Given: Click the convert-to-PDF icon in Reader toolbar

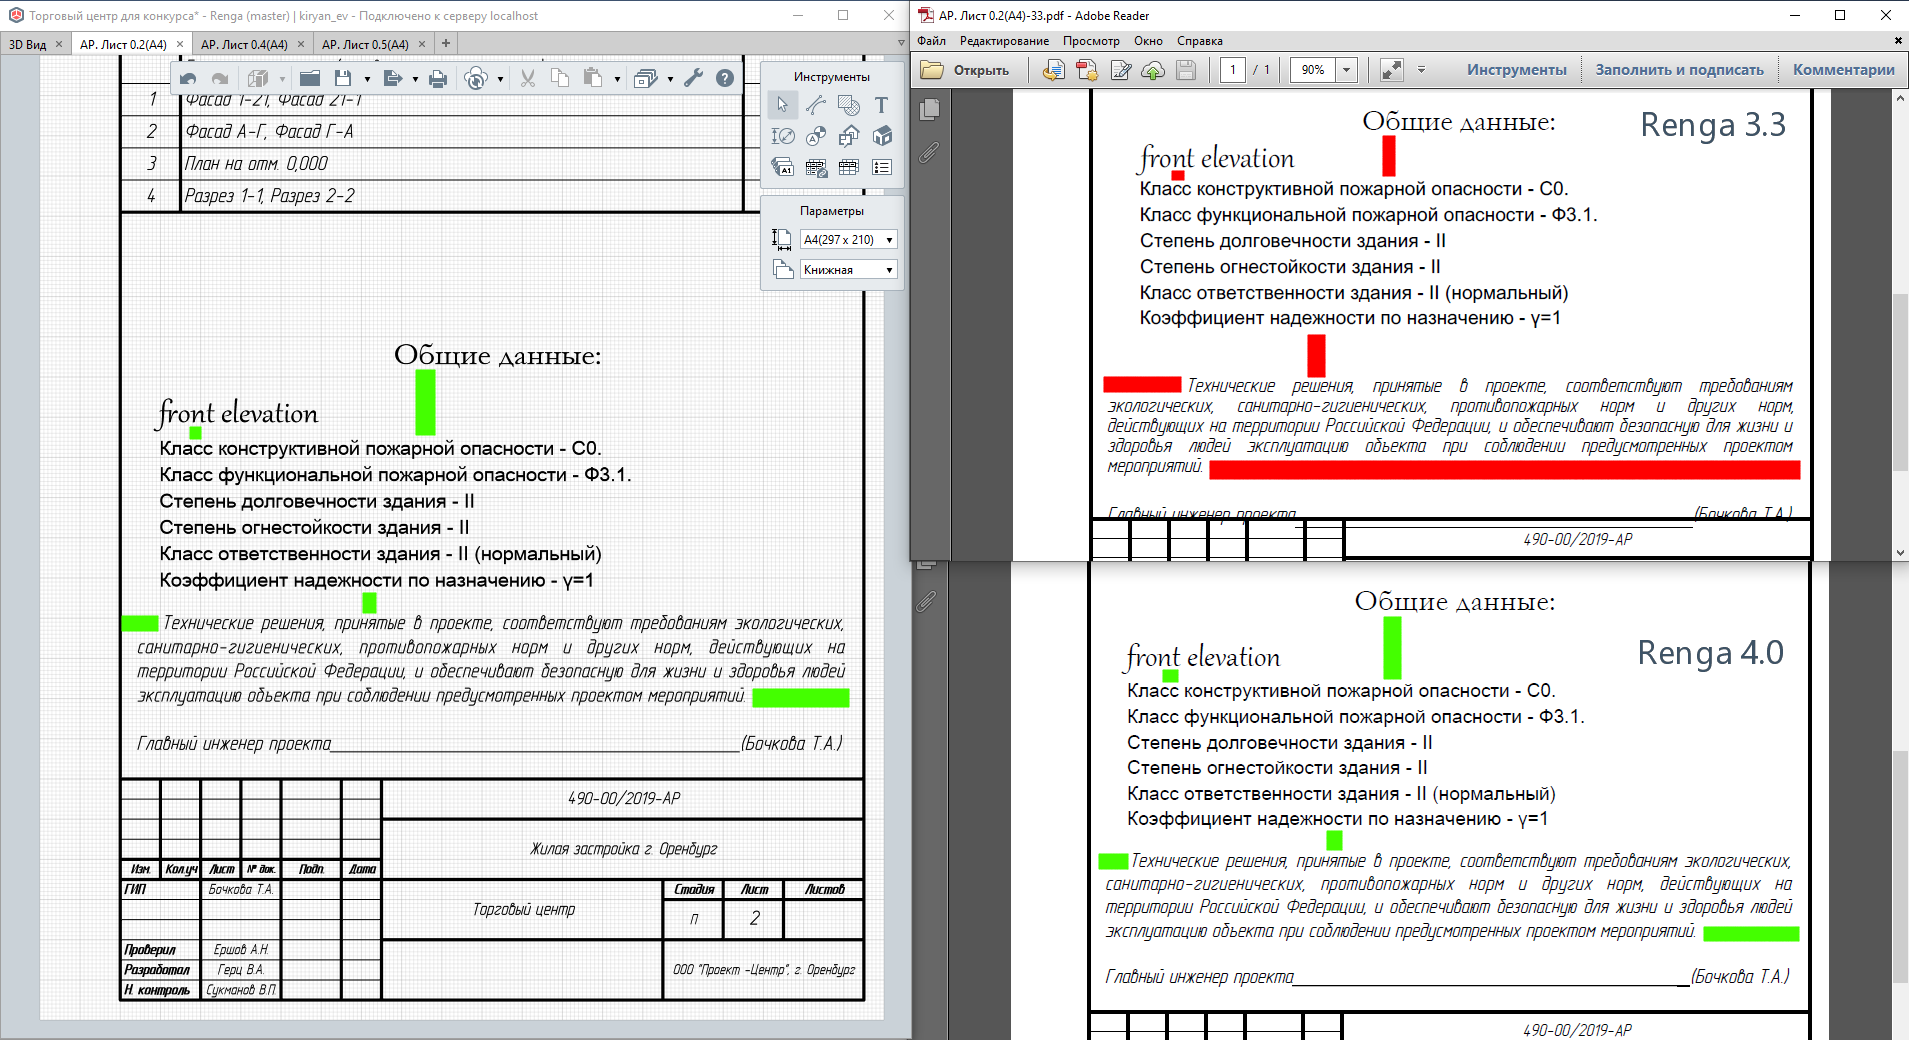Looking at the screenshot, I should [1053, 70].
